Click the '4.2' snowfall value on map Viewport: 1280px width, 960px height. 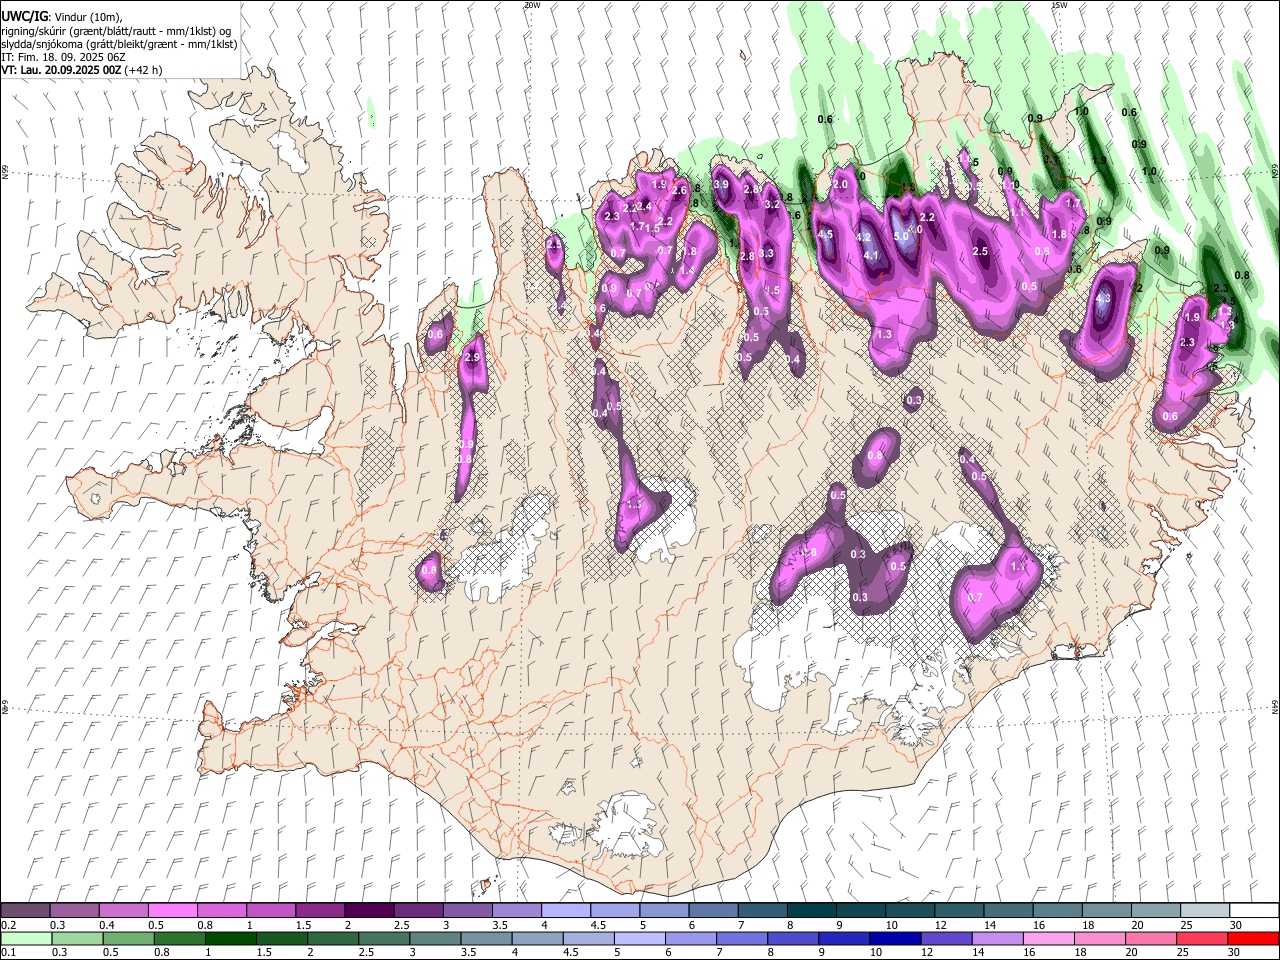coord(864,238)
